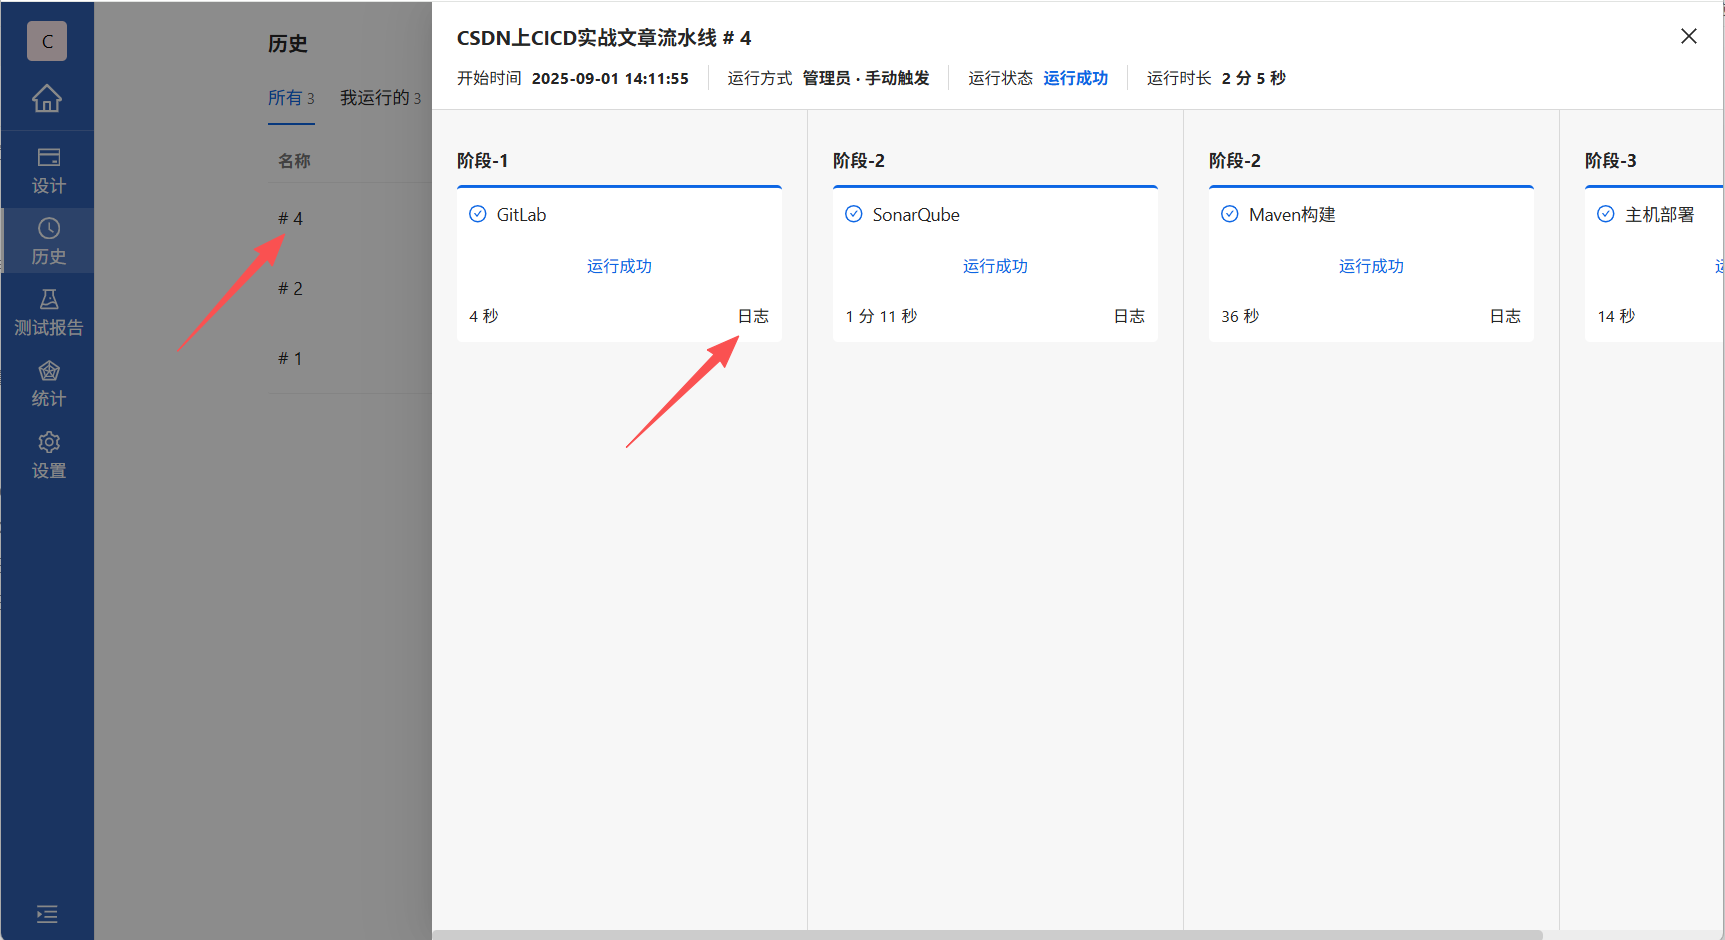This screenshot has height=940, width=1725.
Task: Click the success checkmark on Maven构建 card
Action: pyautogui.click(x=1230, y=213)
